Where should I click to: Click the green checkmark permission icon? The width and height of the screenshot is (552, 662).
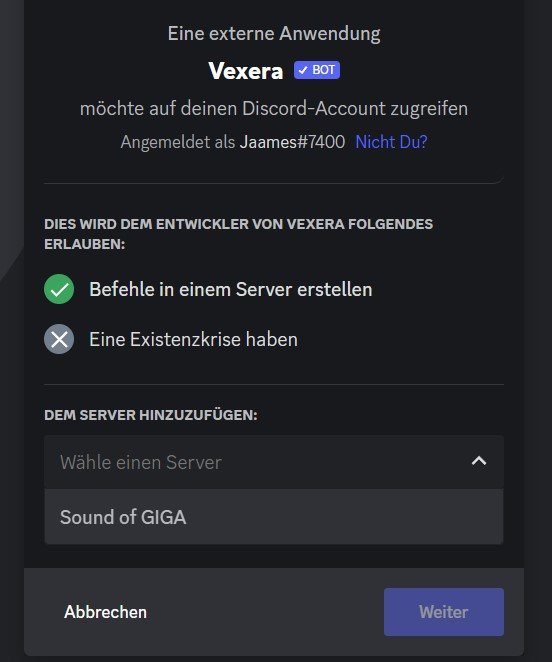[59, 289]
